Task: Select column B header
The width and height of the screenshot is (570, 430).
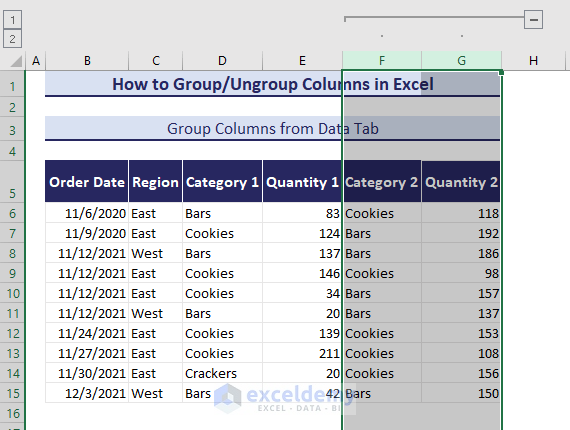Action: 87,60
